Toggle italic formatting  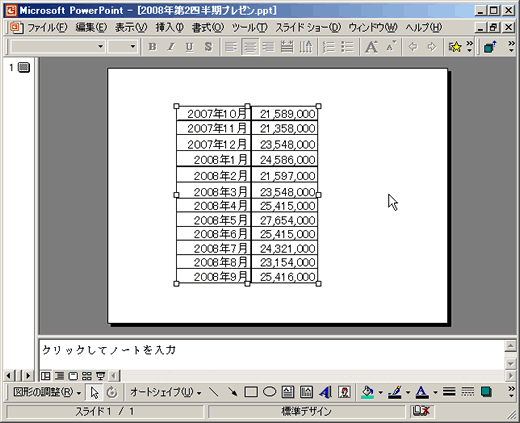click(x=171, y=47)
